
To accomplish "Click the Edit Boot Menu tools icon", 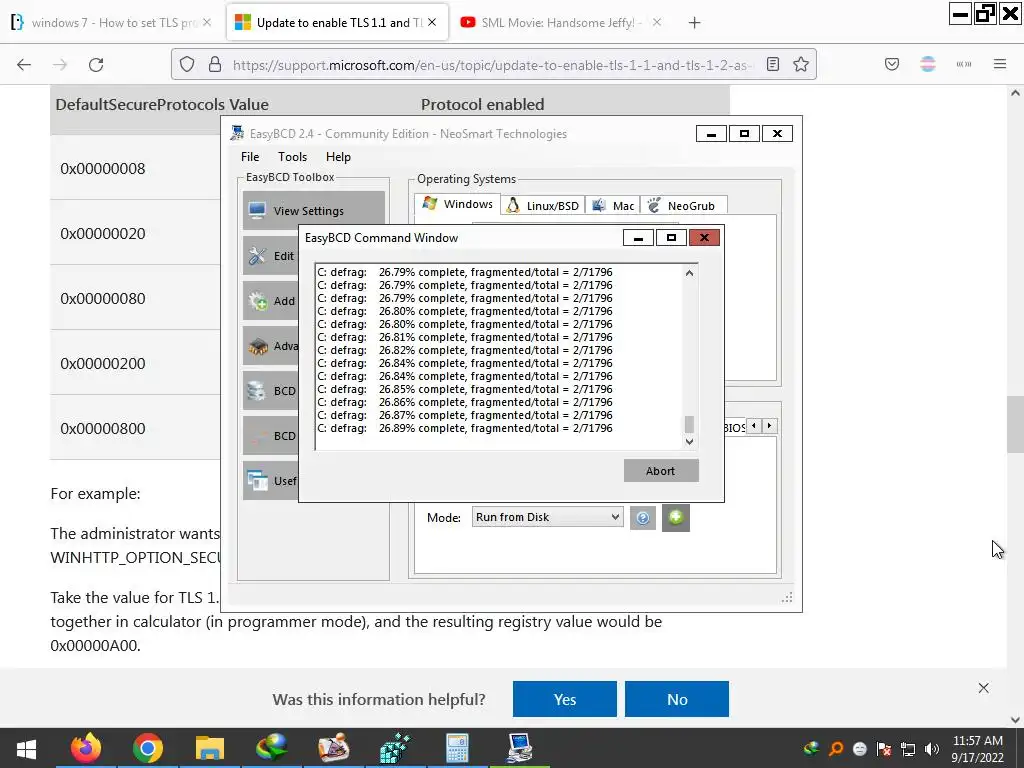I will pos(257,256).
